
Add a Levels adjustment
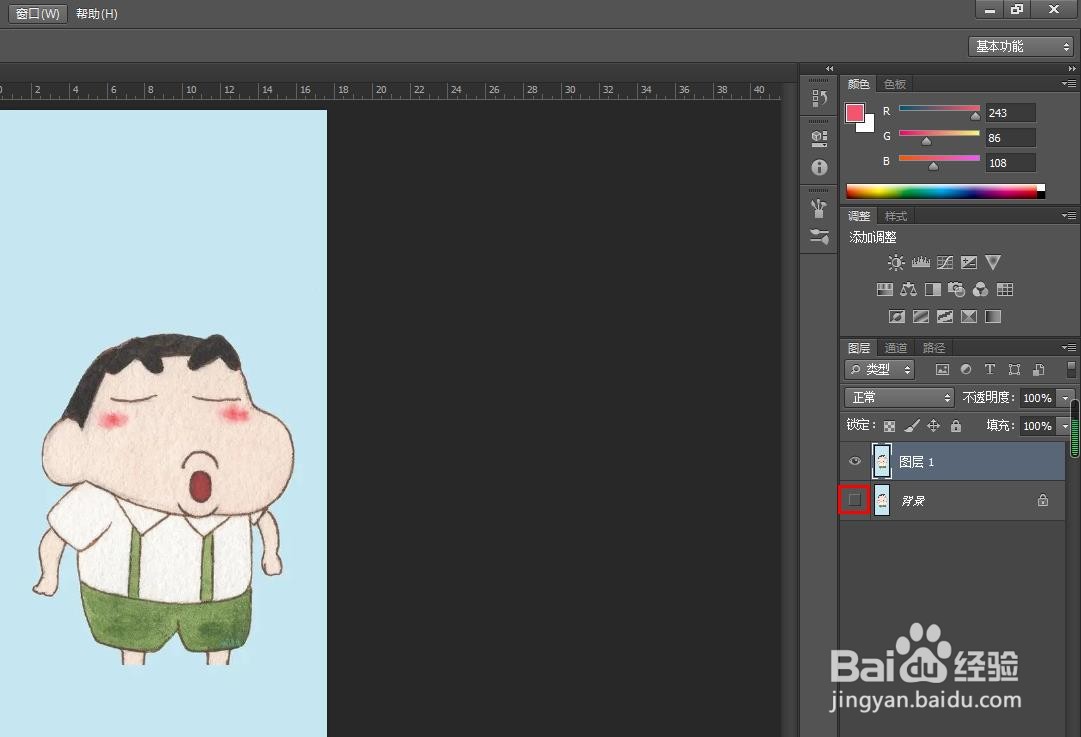point(920,263)
